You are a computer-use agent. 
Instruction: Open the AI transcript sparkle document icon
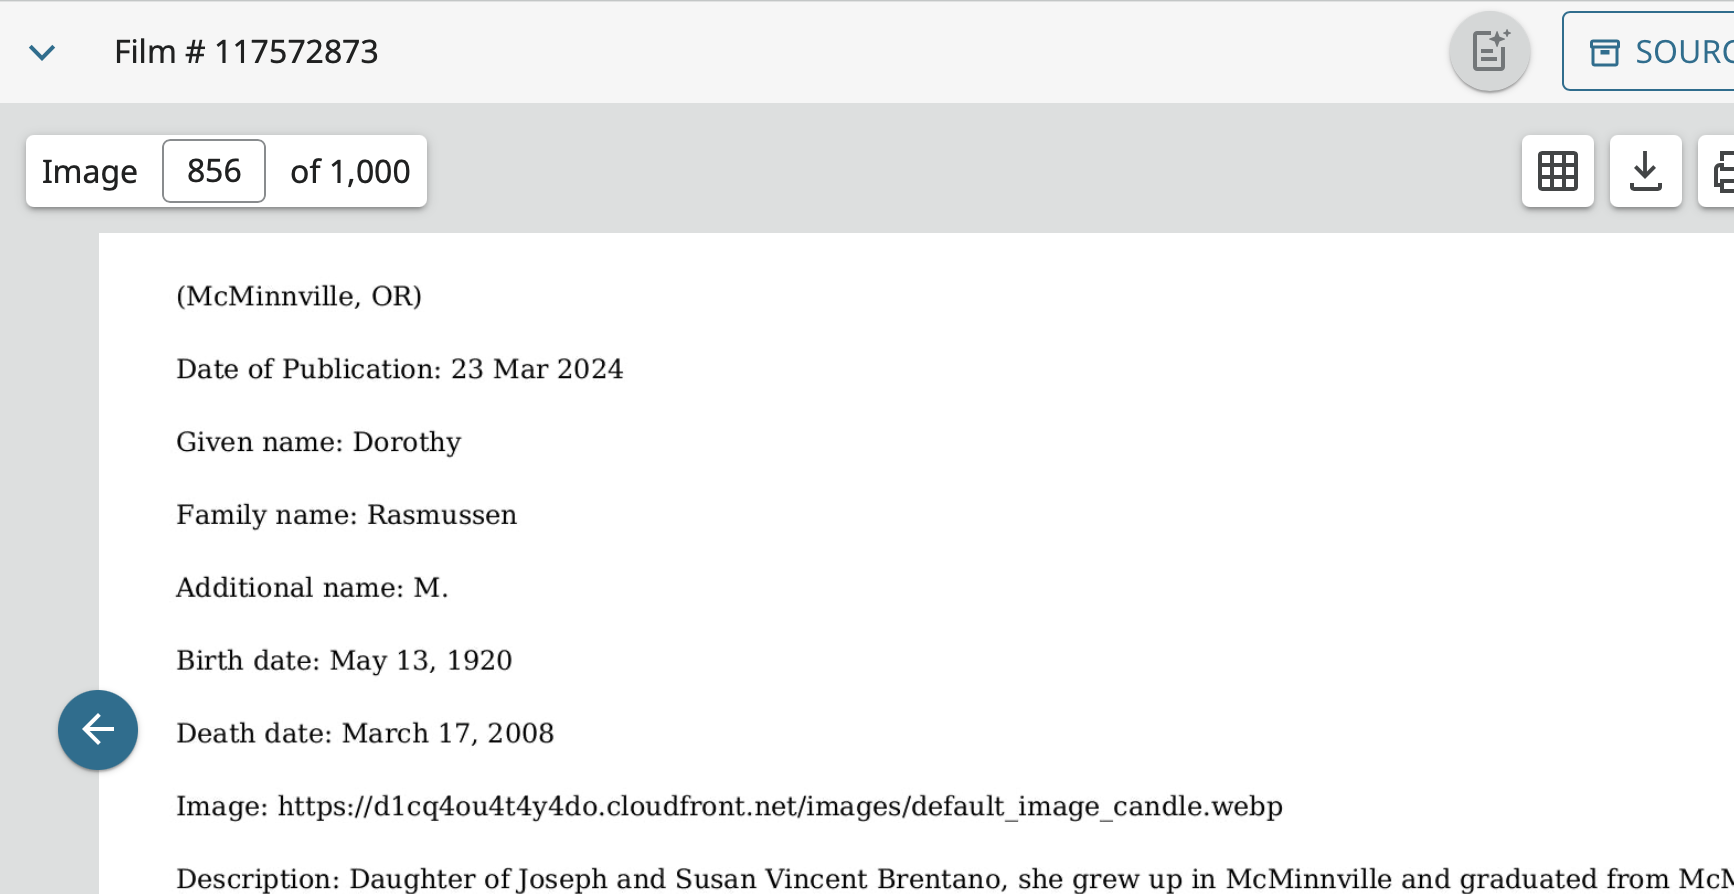(x=1490, y=51)
